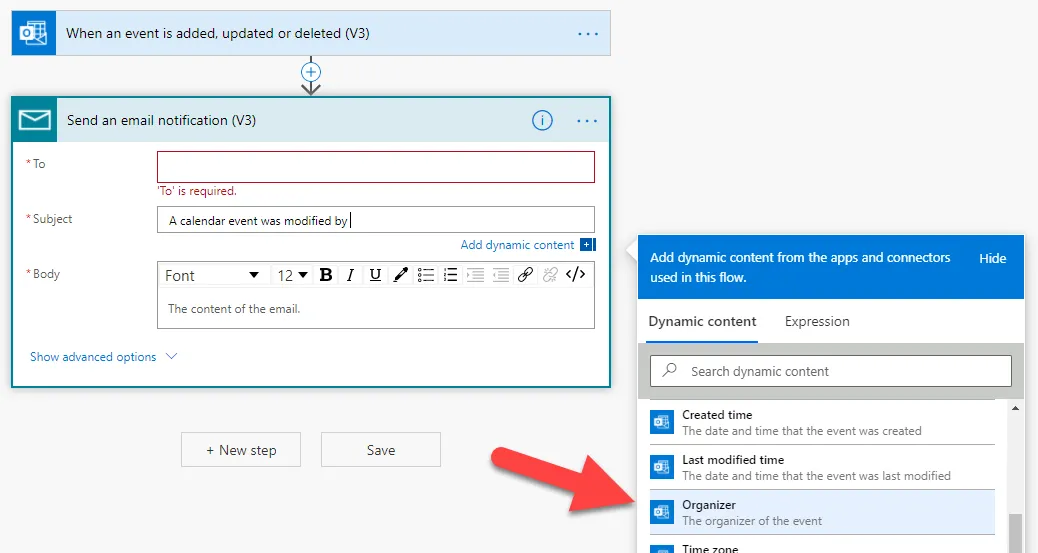Toggle italic formatting in Body
The width and height of the screenshot is (1038, 553).
click(350, 275)
